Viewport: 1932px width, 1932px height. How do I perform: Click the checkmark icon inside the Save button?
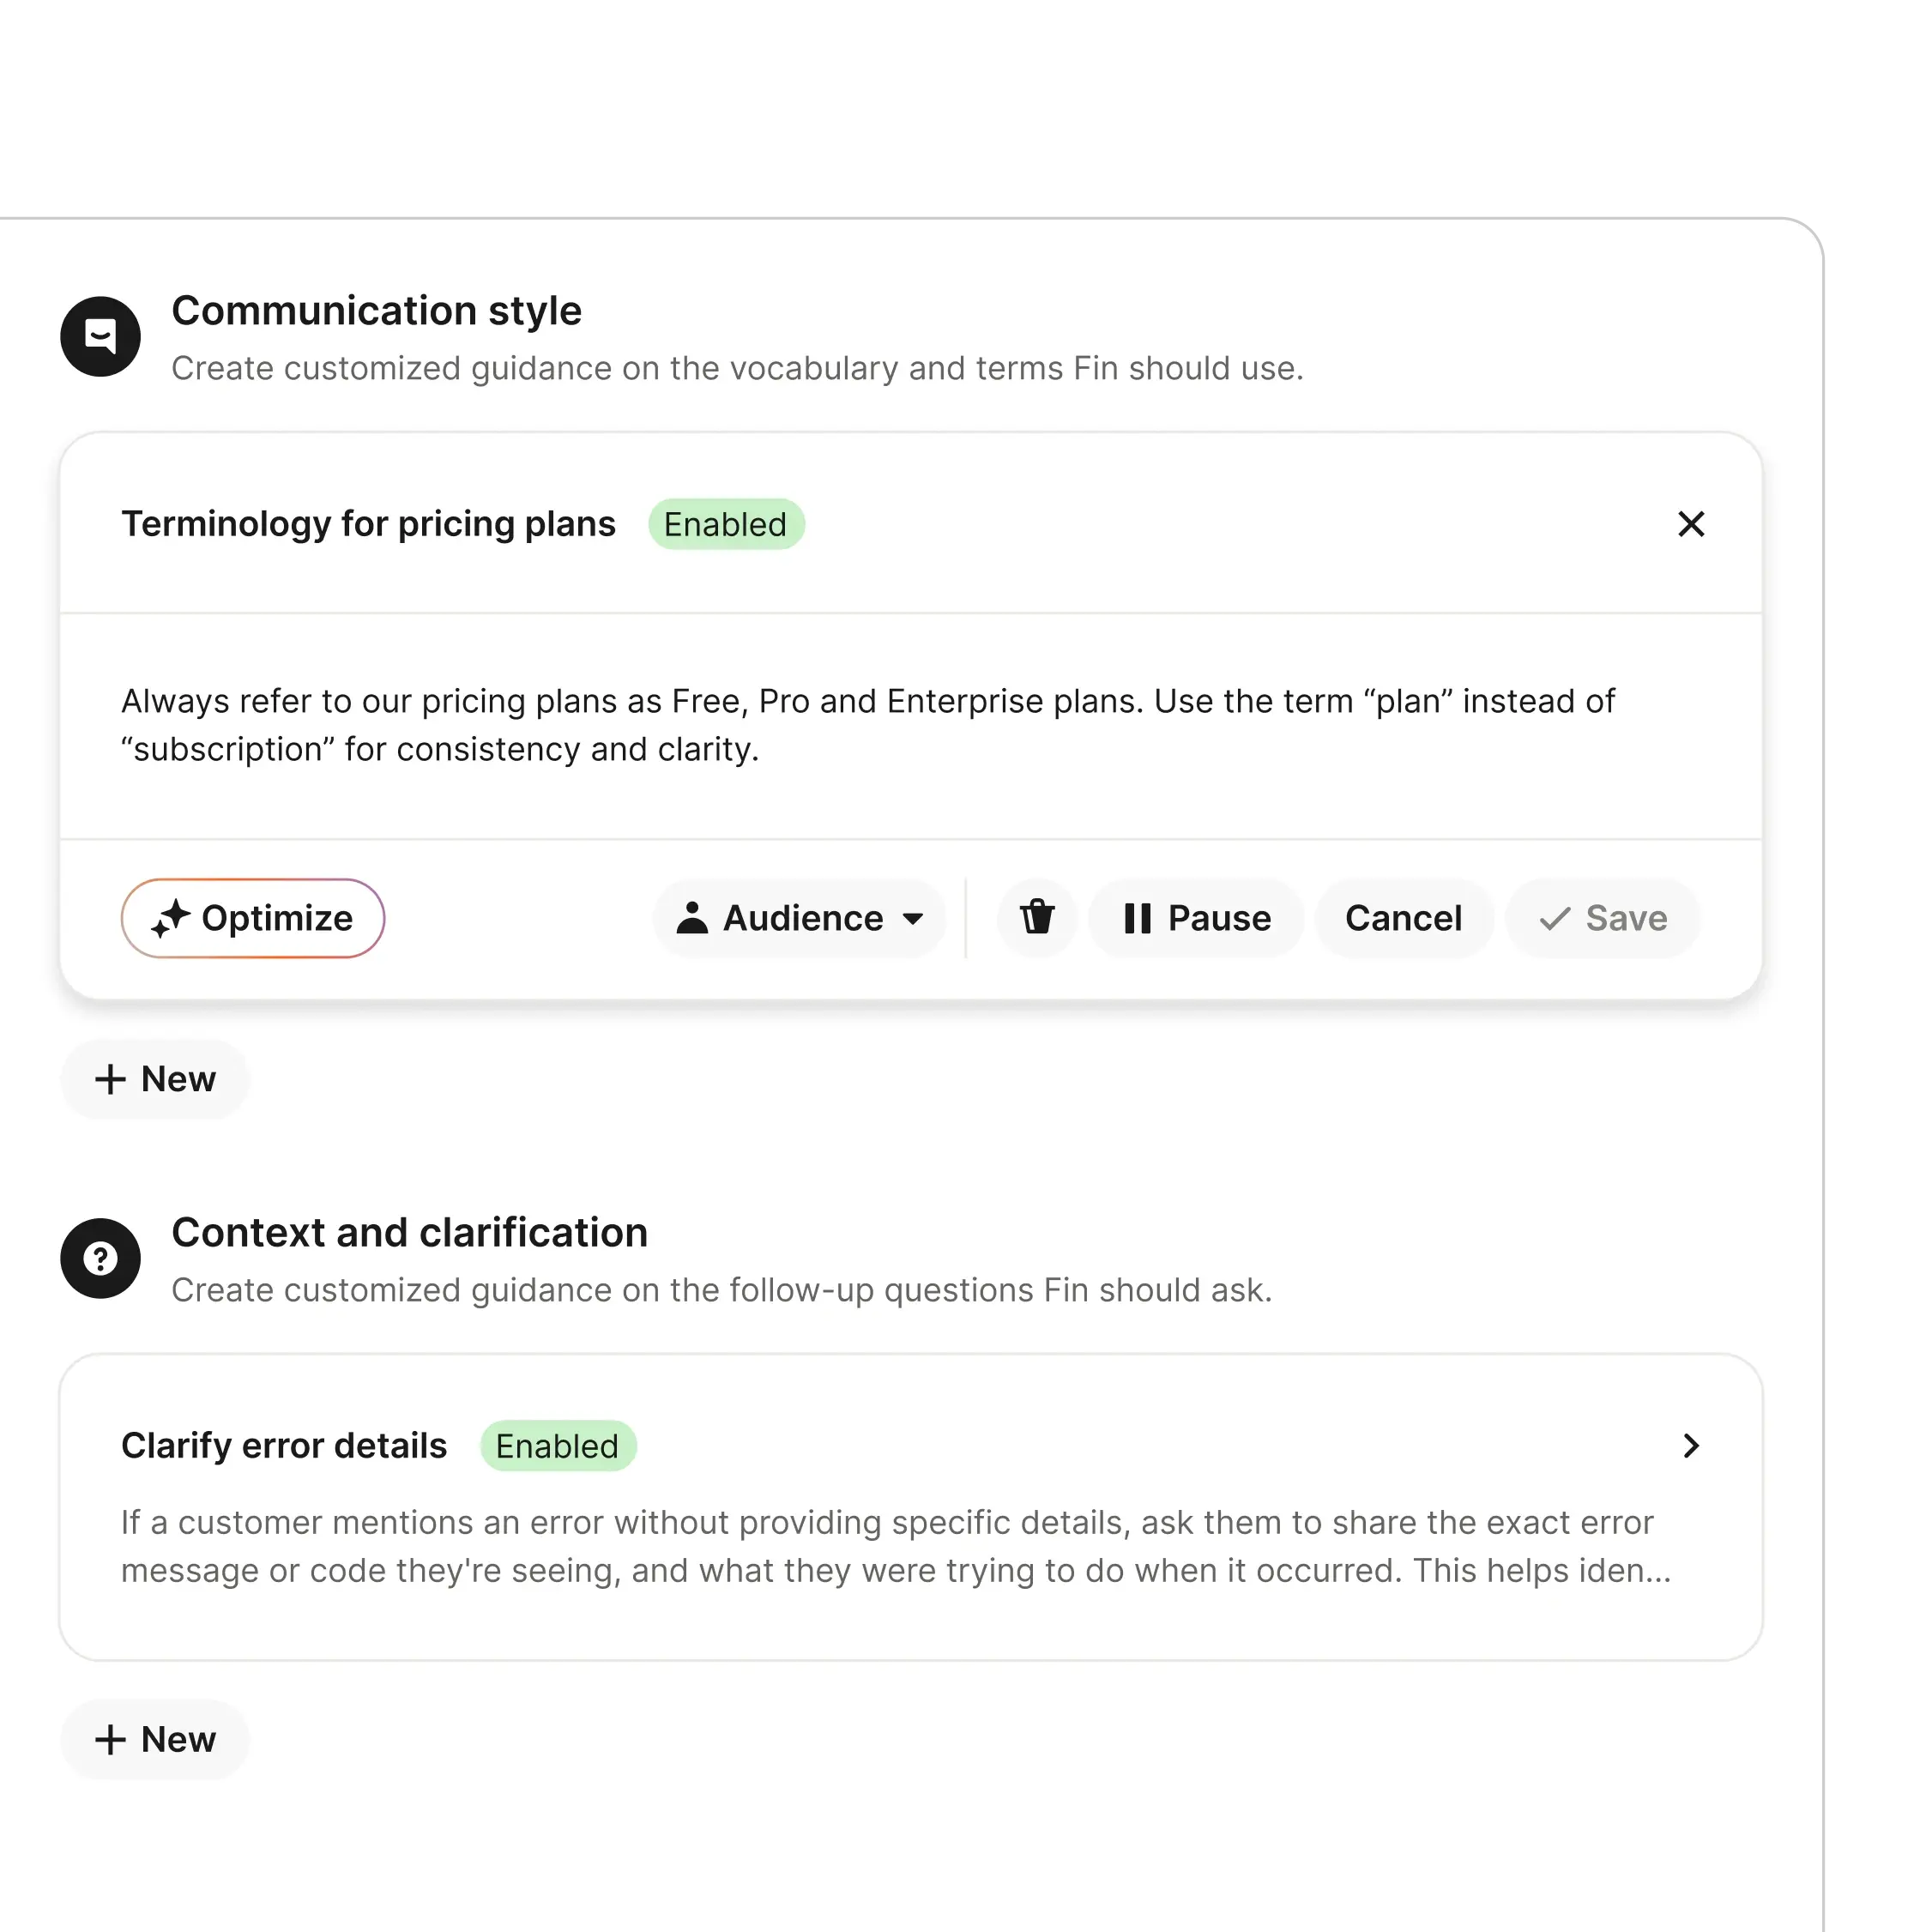[x=1553, y=918]
